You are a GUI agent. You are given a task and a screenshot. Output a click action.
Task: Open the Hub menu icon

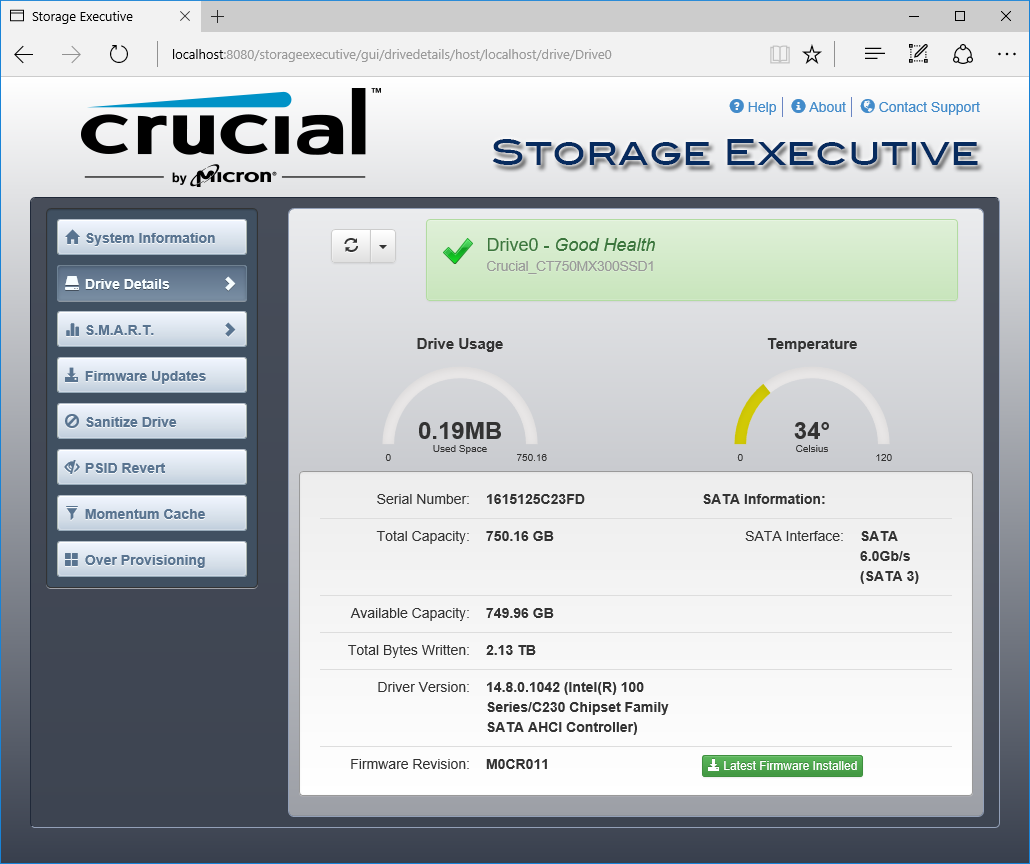874,55
